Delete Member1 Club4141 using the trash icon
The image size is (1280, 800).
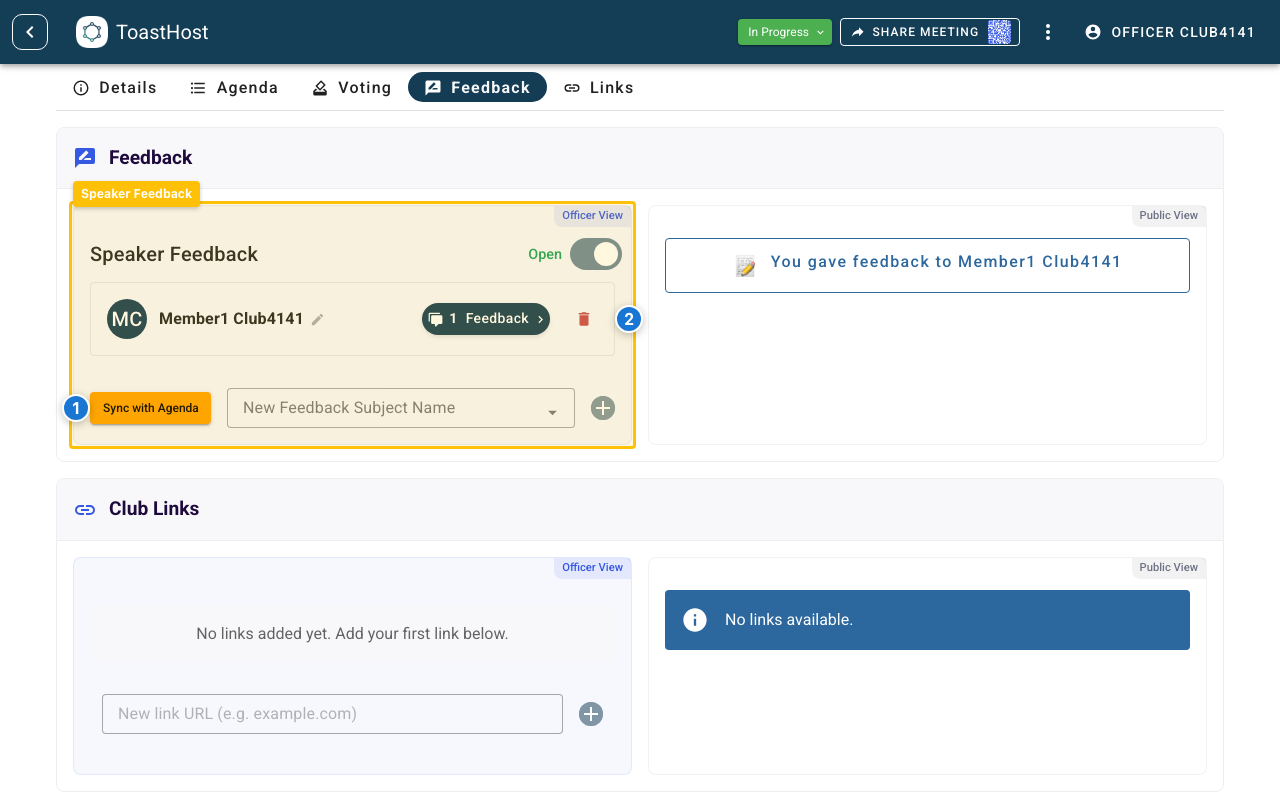(x=583, y=318)
